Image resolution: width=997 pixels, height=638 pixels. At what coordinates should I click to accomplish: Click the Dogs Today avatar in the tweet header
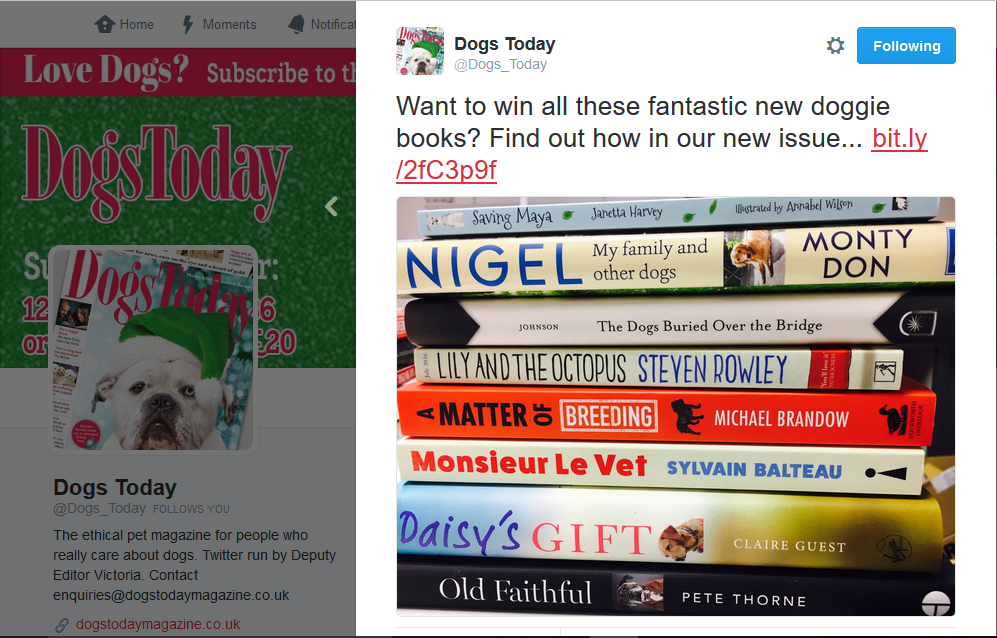(x=420, y=51)
